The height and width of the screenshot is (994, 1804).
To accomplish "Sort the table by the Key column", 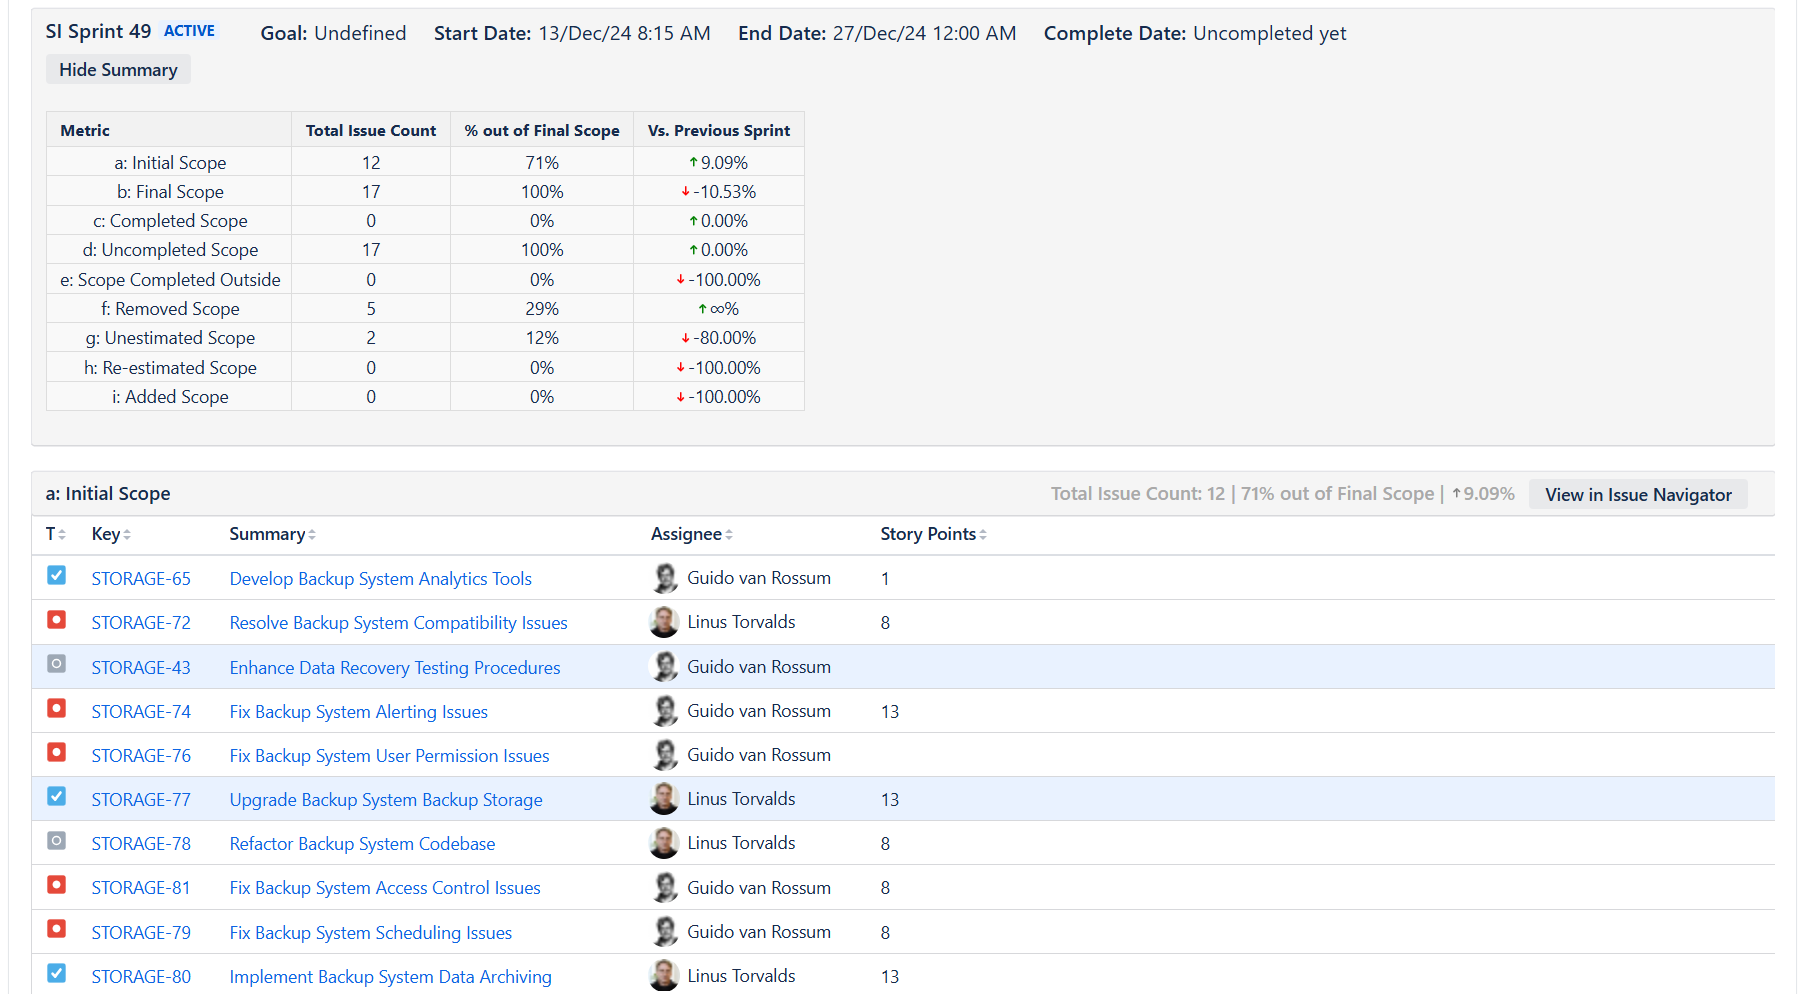I will [x=130, y=534].
